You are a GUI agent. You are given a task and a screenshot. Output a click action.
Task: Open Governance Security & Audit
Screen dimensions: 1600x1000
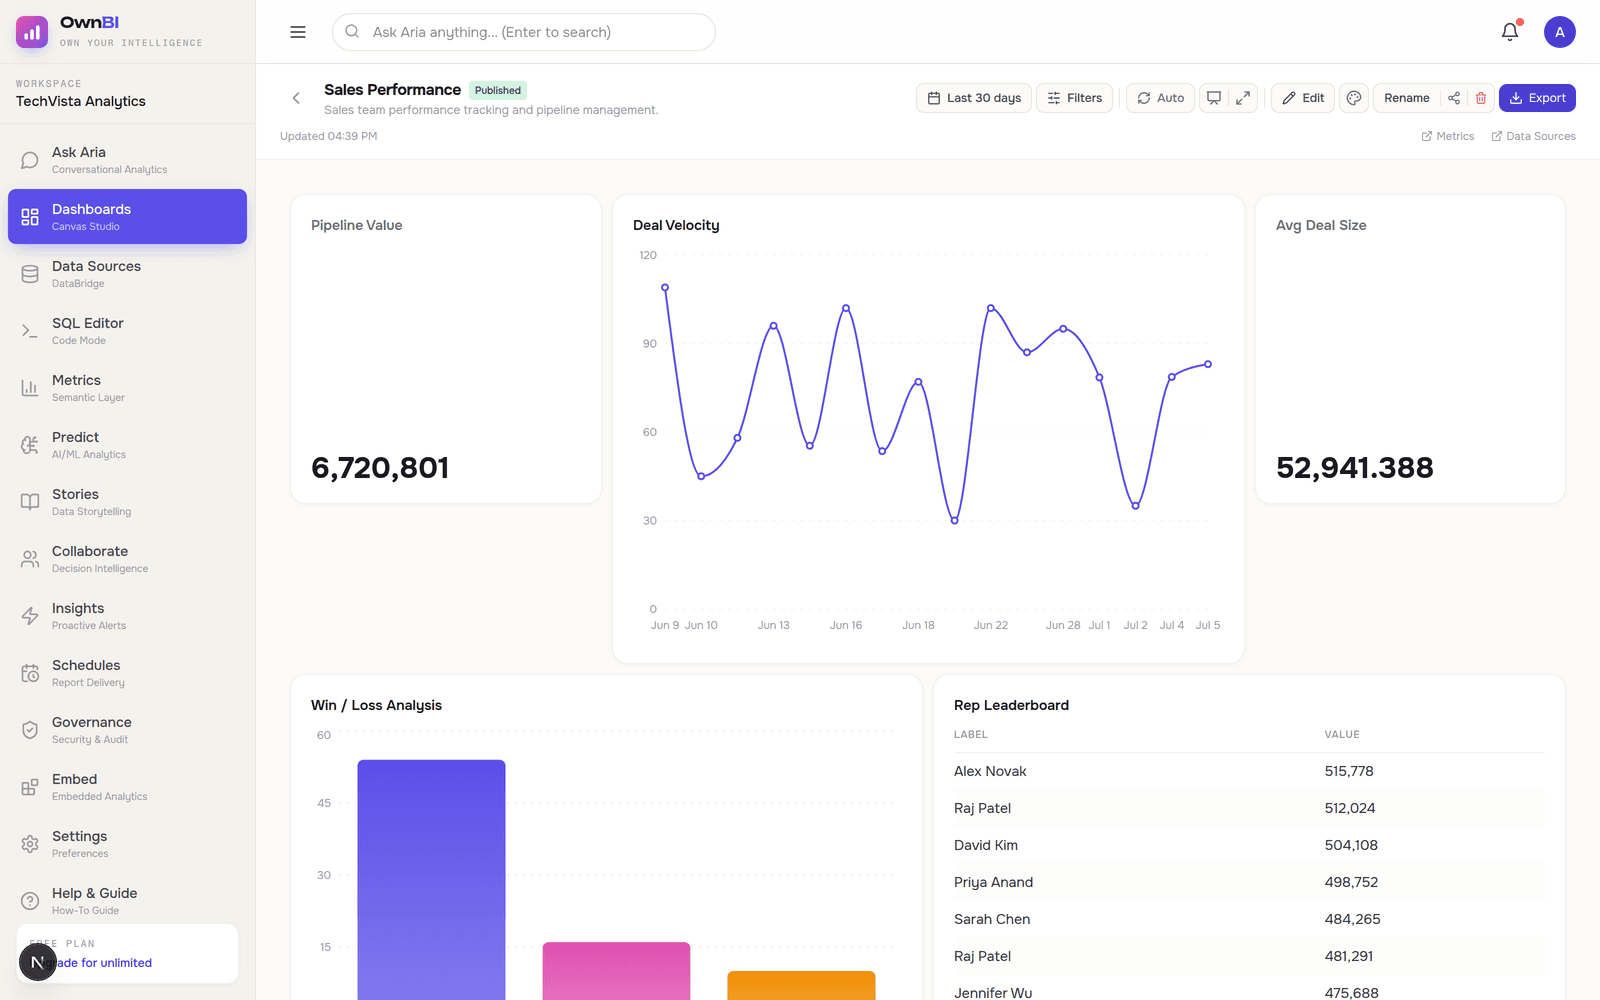tap(127, 730)
